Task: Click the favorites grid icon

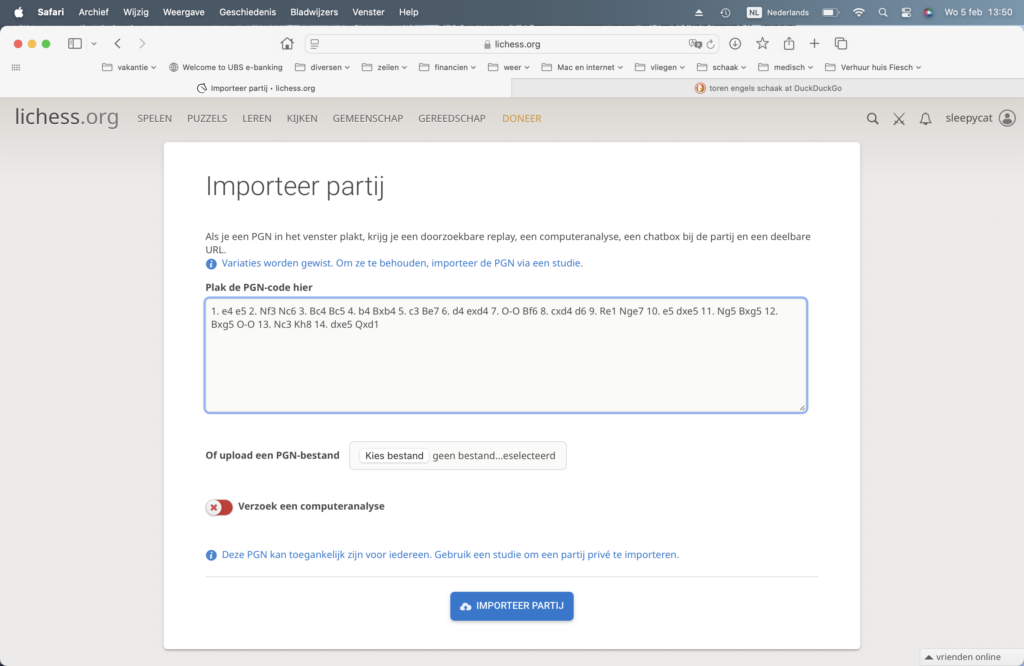Action: coord(16,67)
